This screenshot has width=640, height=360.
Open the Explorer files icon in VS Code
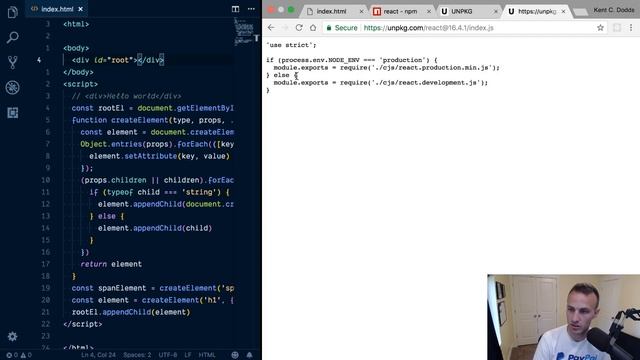click(13, 12)
